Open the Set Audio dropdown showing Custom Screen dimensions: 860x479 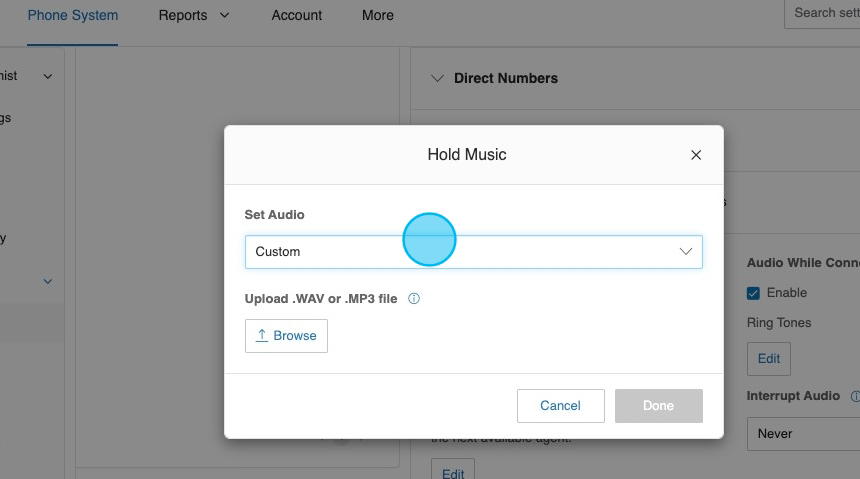pyautogui.click(x=473, y=252)
